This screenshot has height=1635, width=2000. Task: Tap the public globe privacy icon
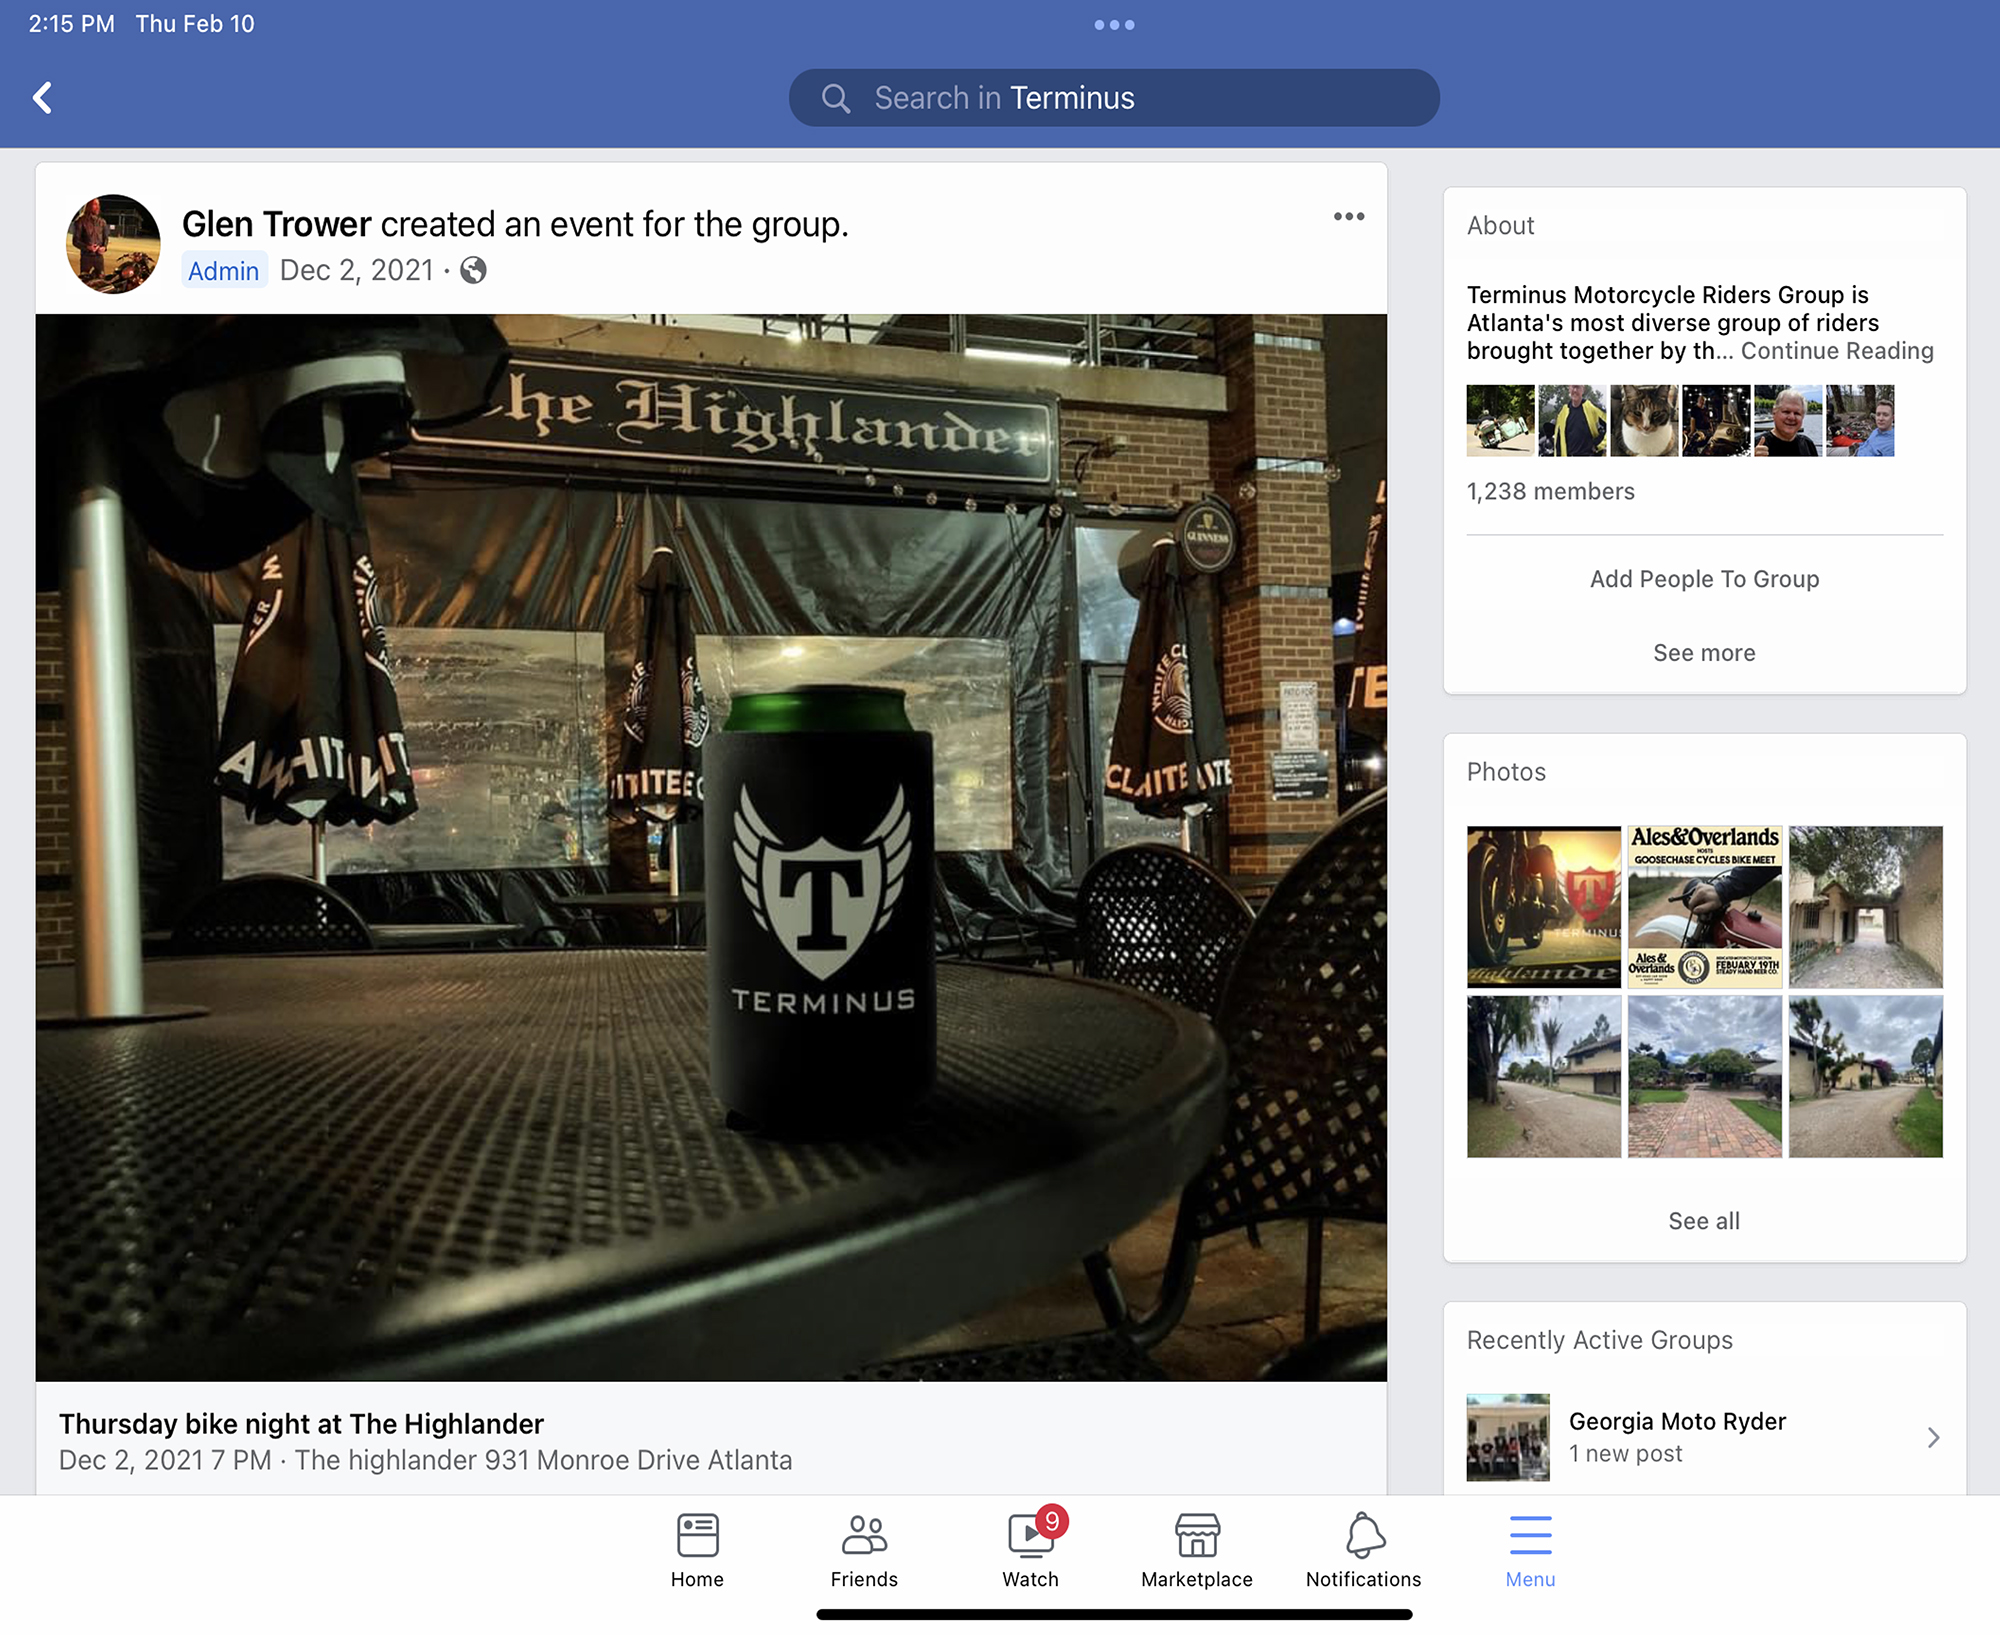tap(473, 270)
